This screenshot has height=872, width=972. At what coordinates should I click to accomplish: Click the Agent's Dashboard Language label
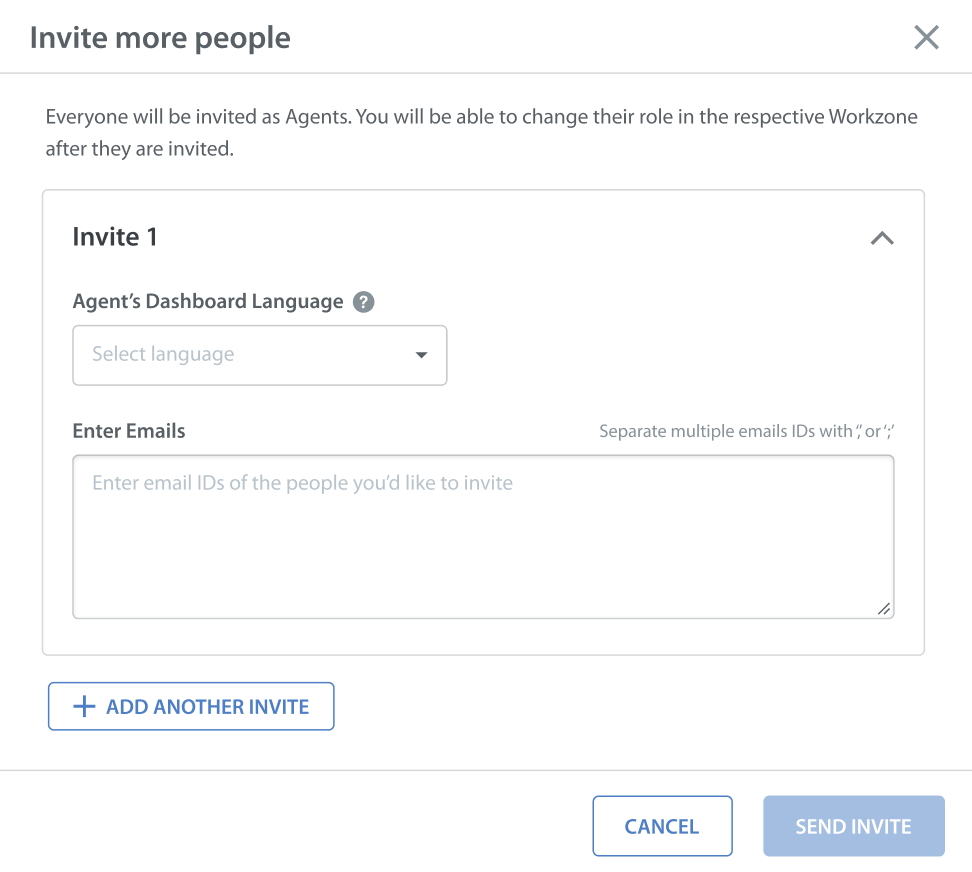[x=208, y=301]
